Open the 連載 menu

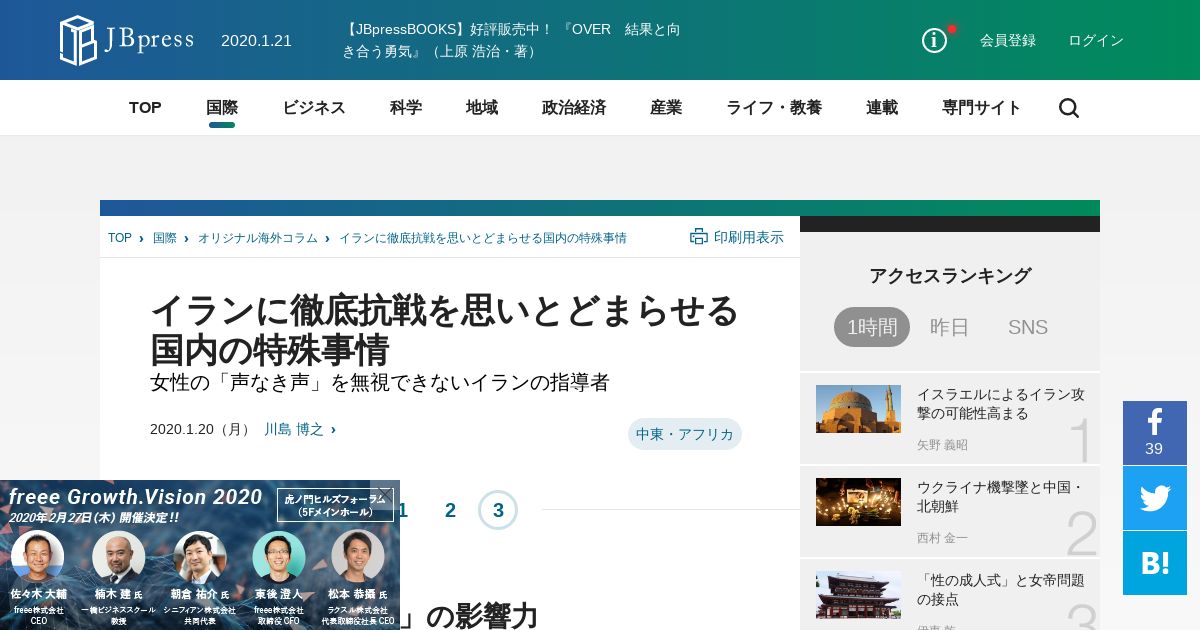click(882, 108)
